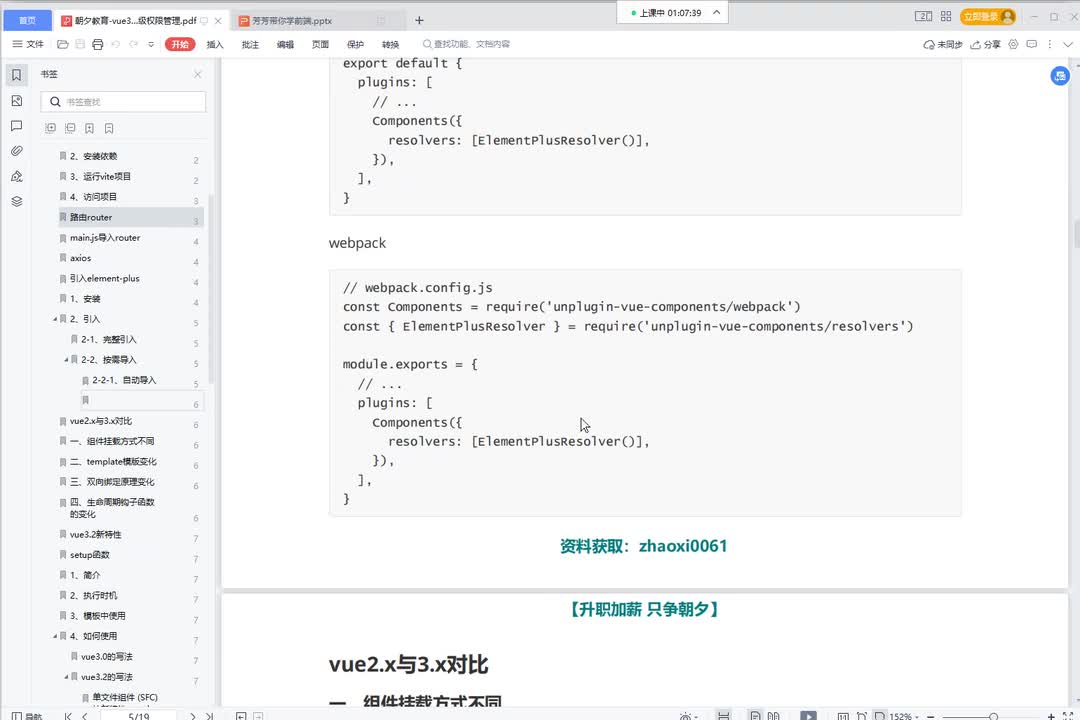Collapse the '4、如何使用' bookmark tree node
This screenshot has width=1080, height=720.
point(55,636)
